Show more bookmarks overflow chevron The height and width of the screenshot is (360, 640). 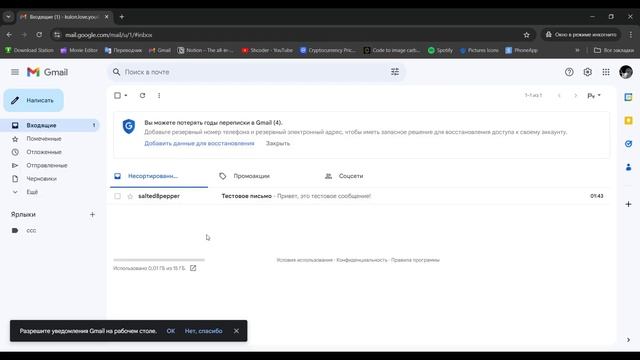click(x=577, y=50)
